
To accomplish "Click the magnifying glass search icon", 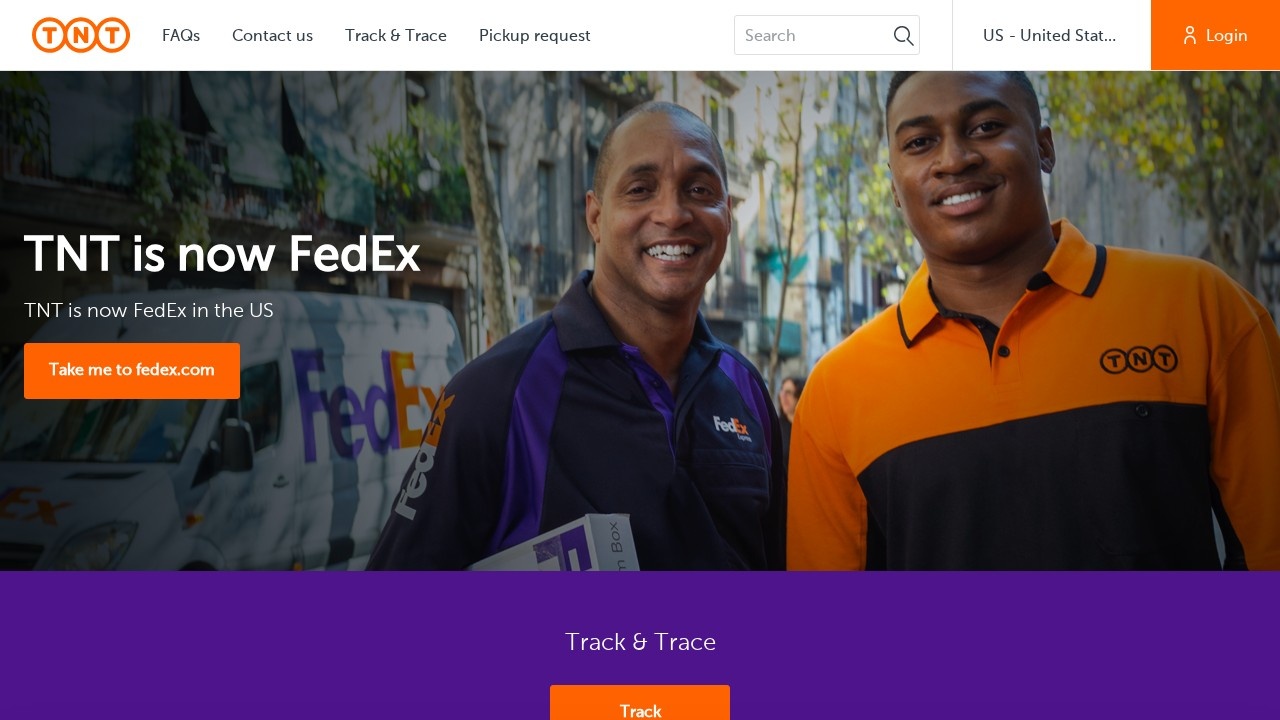I will tap(903, 36).
